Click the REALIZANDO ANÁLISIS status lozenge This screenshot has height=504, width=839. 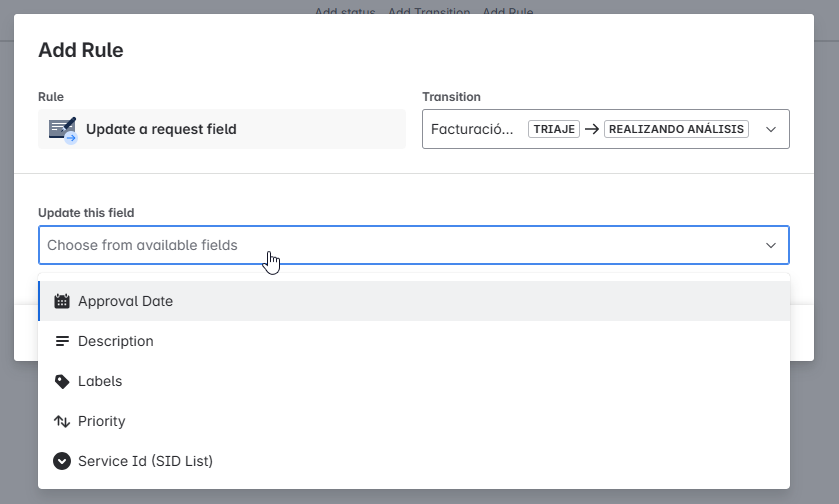click(x=676, y=129)
